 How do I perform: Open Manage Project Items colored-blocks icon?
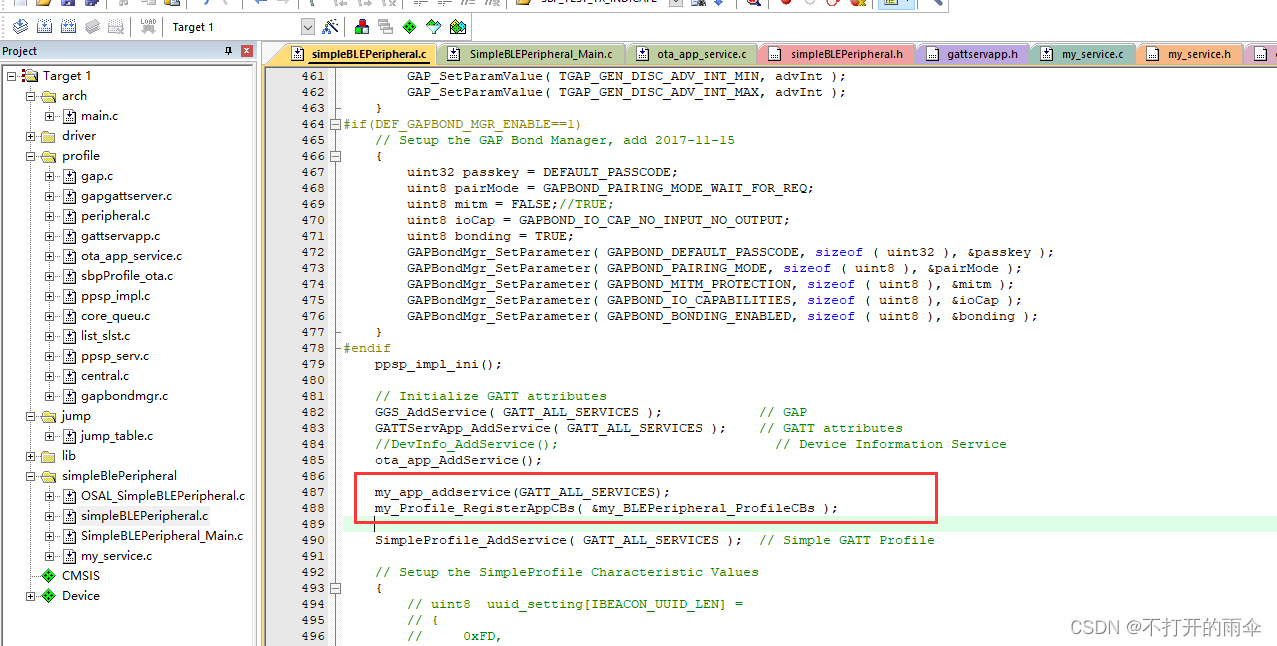pyautogui.click(x=362, y=27)
